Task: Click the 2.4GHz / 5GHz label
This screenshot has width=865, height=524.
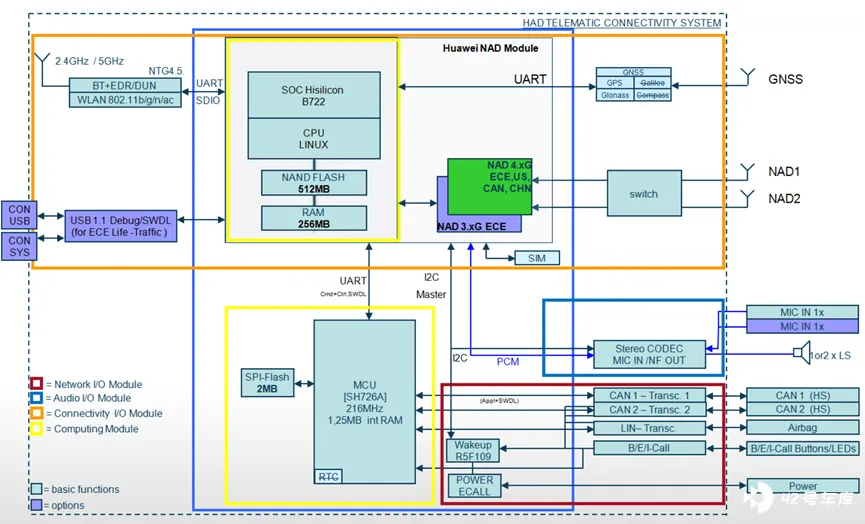Action: 89,61
